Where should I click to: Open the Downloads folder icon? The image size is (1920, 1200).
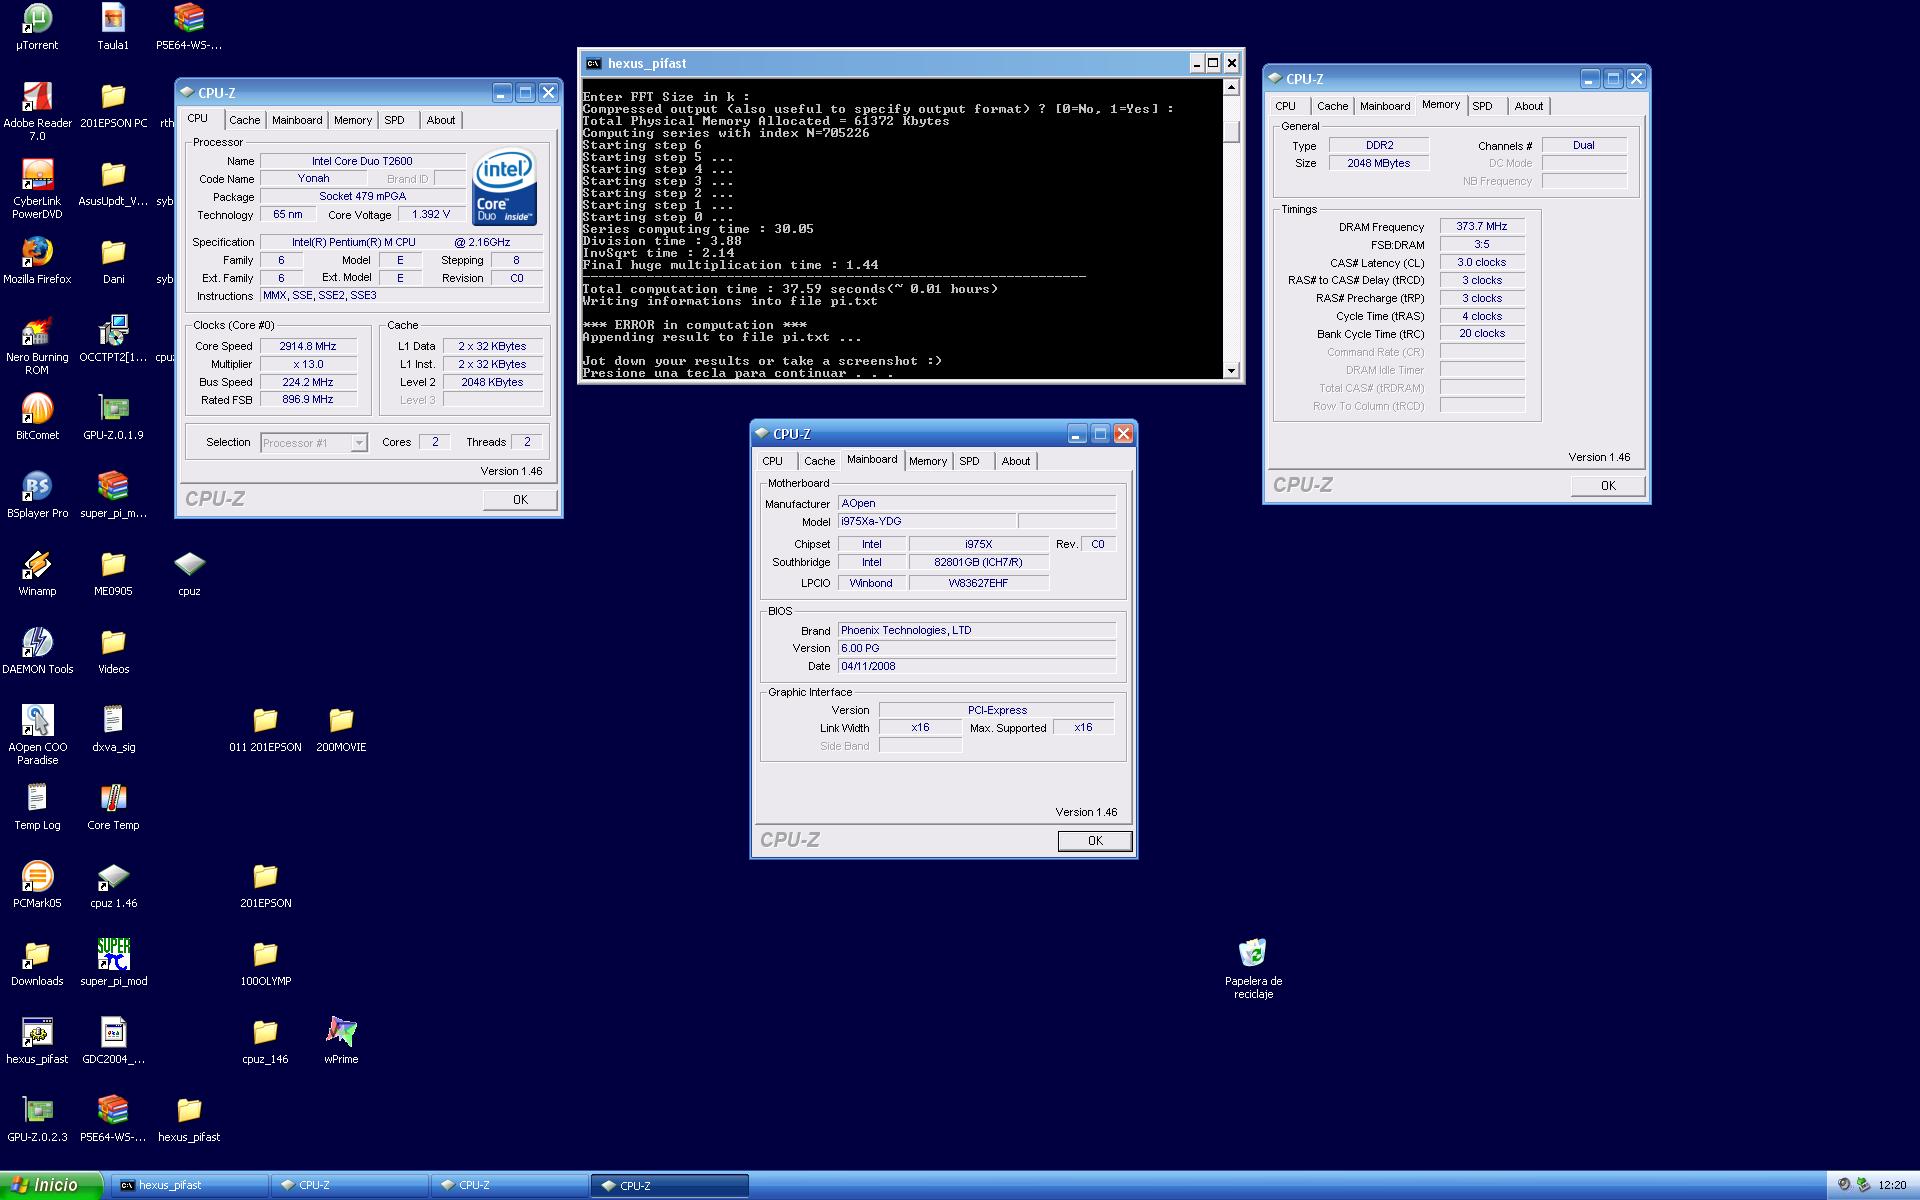[x=37, y=962]
